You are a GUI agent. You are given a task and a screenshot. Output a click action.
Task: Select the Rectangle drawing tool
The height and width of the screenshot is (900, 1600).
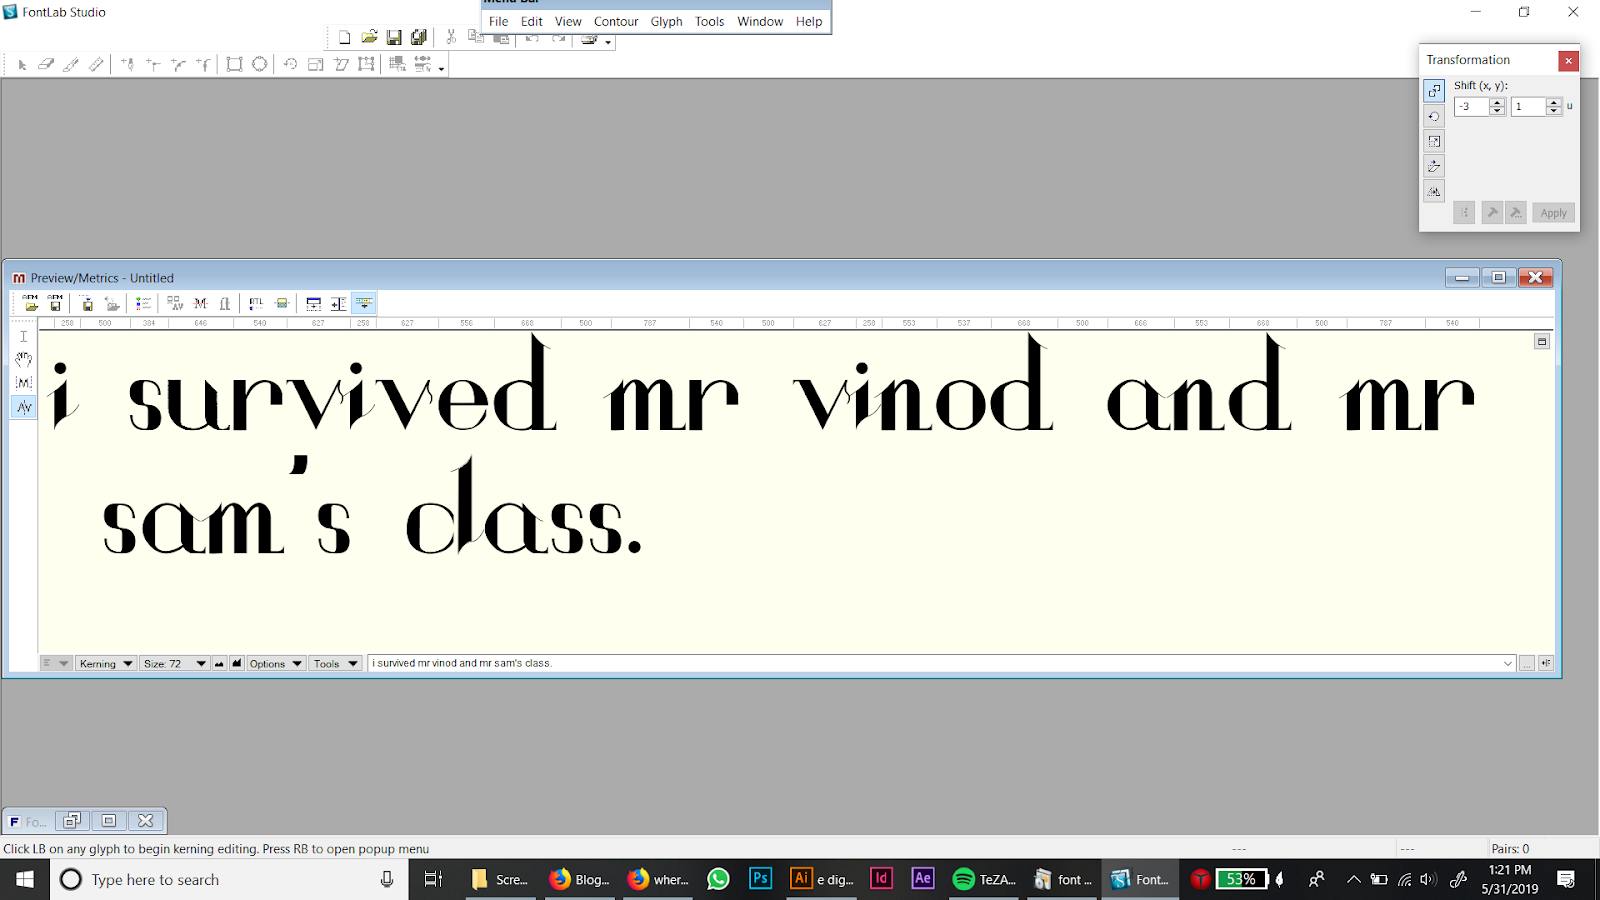tap(234, 65)
